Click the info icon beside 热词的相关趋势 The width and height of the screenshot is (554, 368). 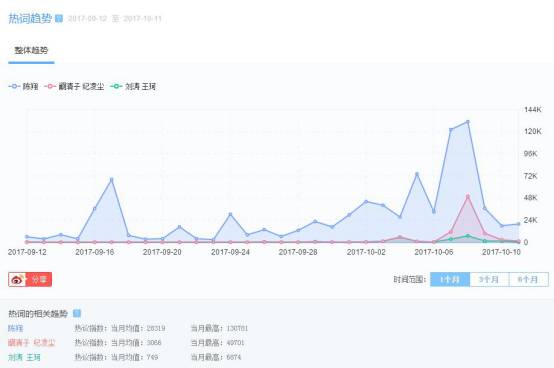tap(77, 313)
